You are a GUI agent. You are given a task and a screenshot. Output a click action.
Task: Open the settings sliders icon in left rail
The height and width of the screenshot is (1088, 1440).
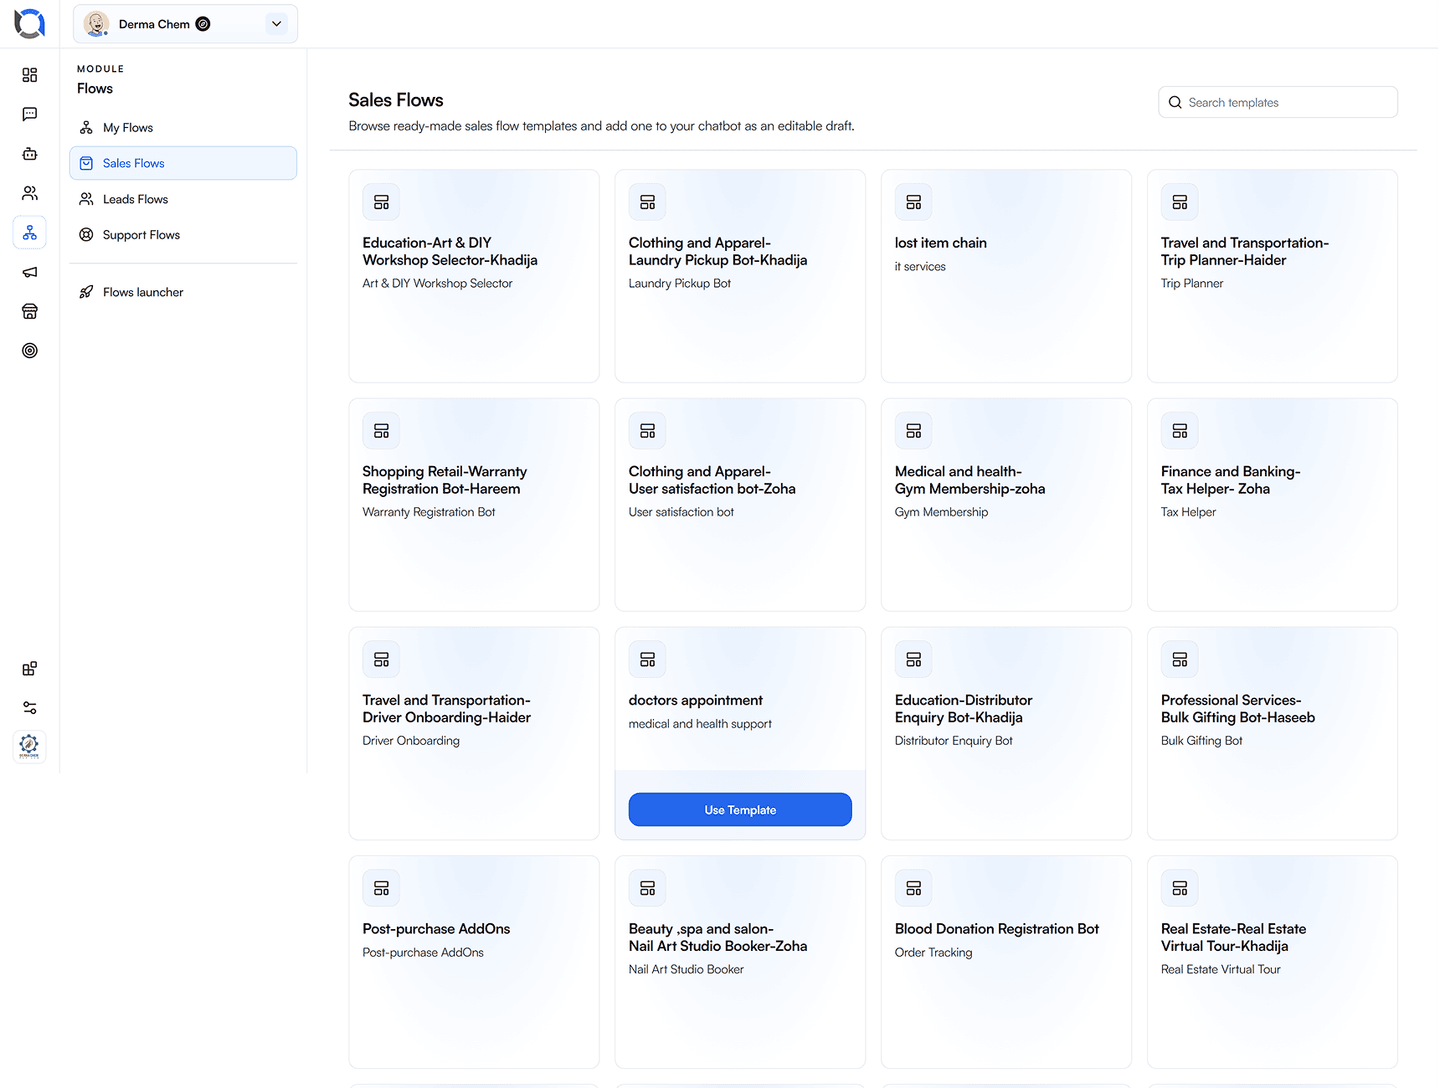pyautogui.click(x=30, y=708)
